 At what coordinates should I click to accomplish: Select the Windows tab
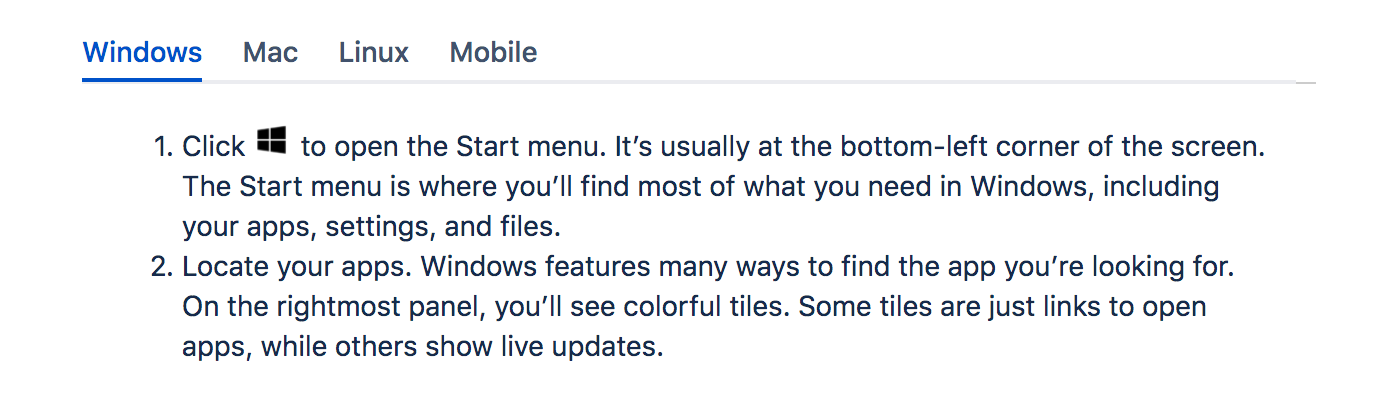(142, 52)
